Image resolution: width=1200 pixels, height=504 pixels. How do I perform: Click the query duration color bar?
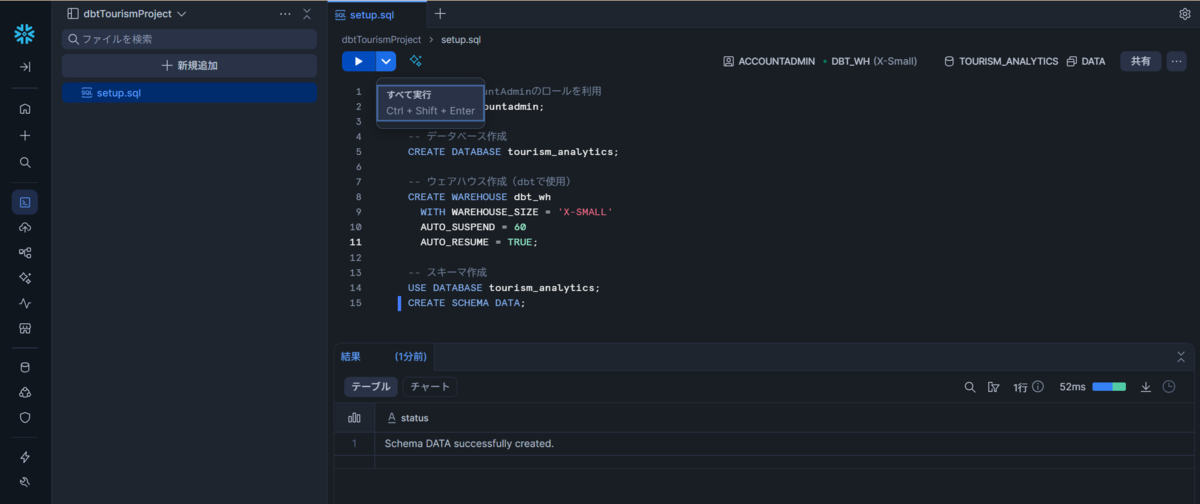[x=1109, y=387]
